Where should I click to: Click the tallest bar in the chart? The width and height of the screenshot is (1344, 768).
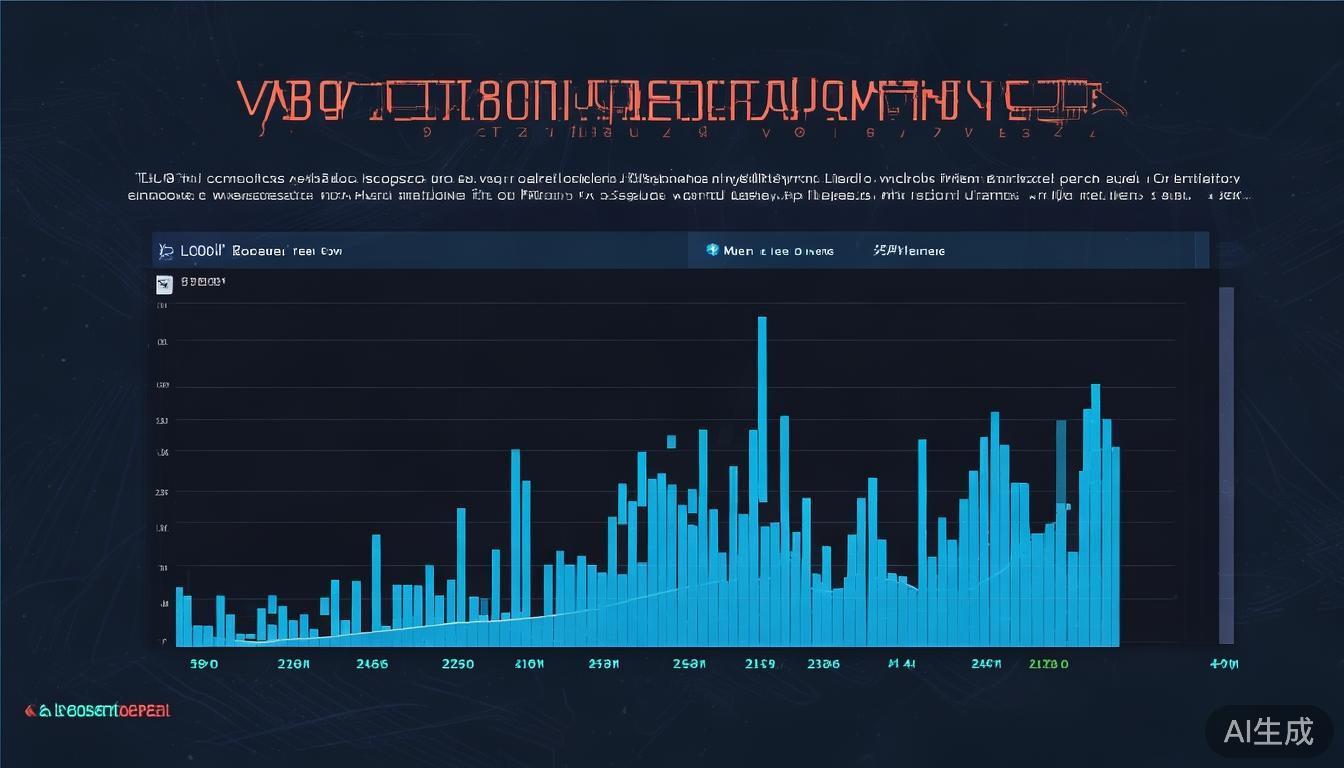click(x=762, y=410)
